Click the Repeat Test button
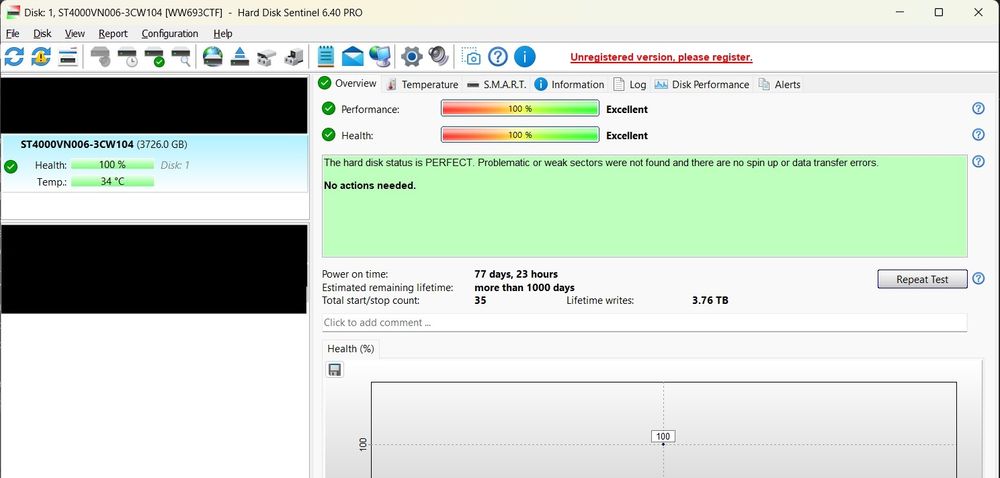 pos(922,279)
